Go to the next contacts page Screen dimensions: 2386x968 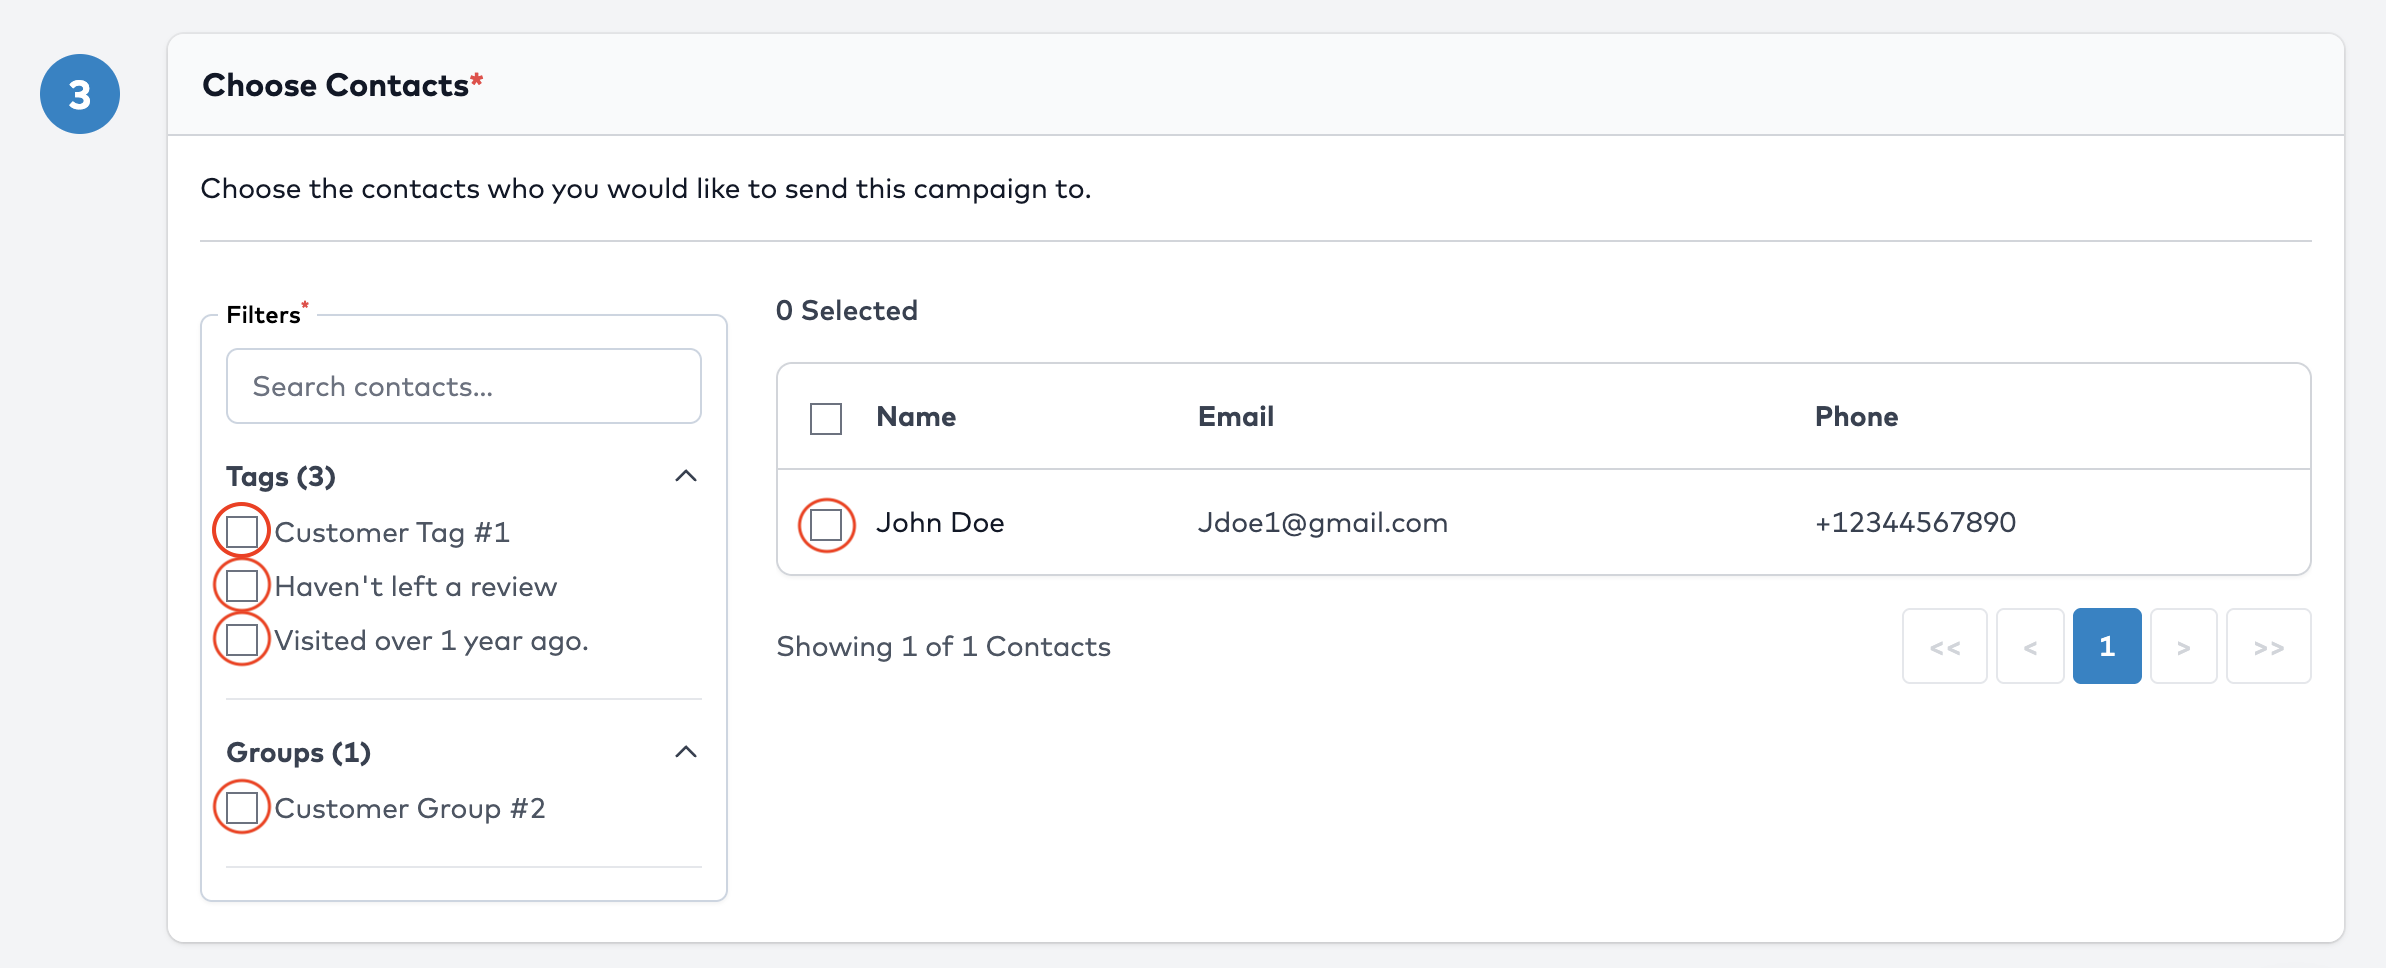(2184, 647)
